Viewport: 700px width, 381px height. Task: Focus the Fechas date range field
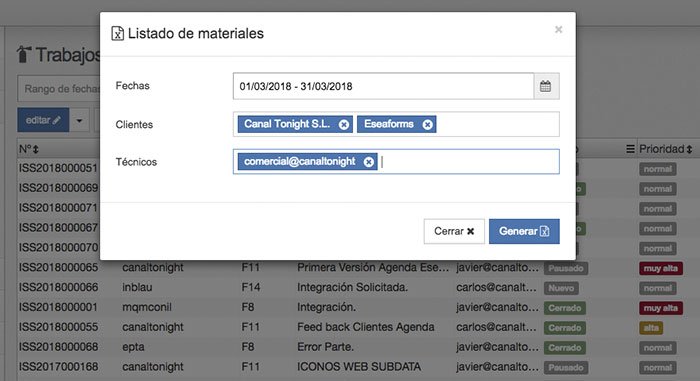pos(383,86)
